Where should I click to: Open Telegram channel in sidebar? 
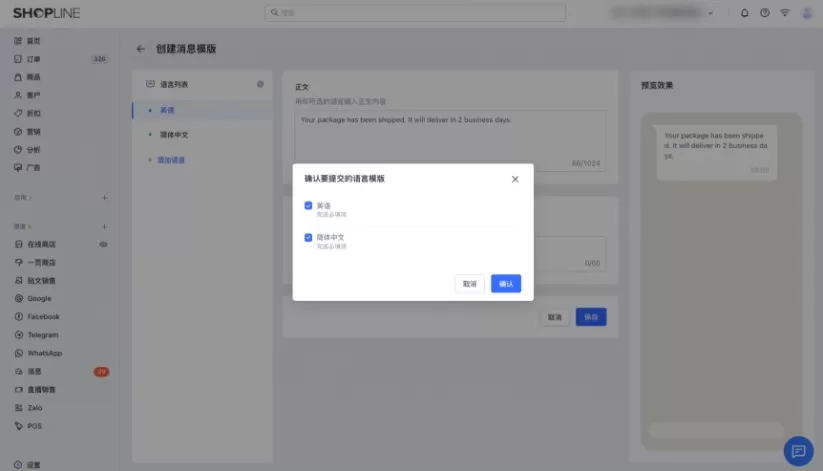42,335
